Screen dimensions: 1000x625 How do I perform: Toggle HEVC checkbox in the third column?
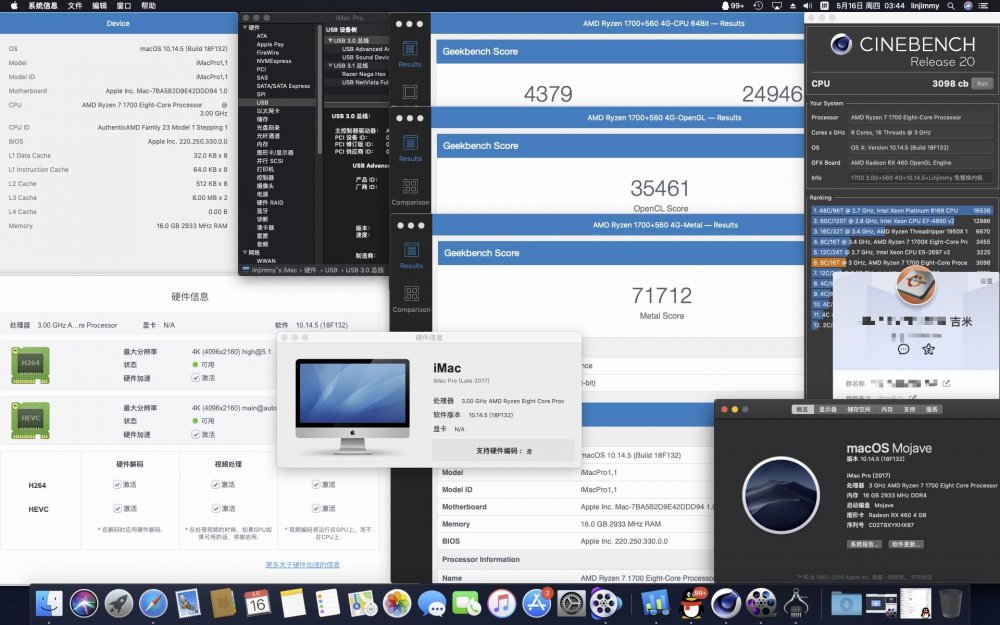click(x=316, y=508)
